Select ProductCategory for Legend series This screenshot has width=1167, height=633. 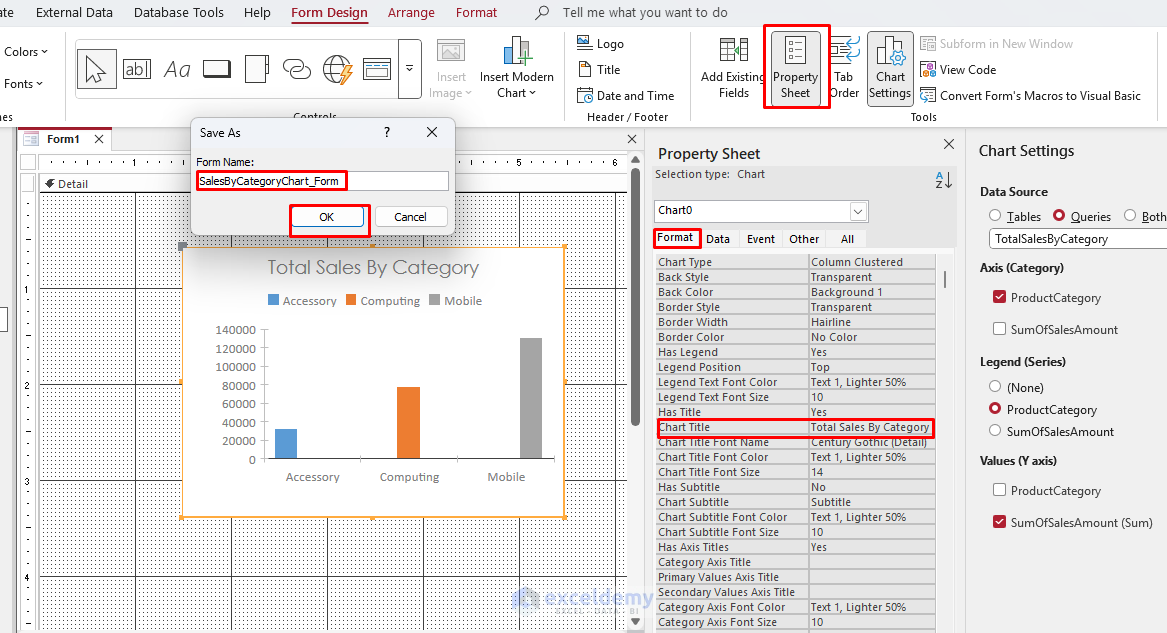(x=995, y=408)
